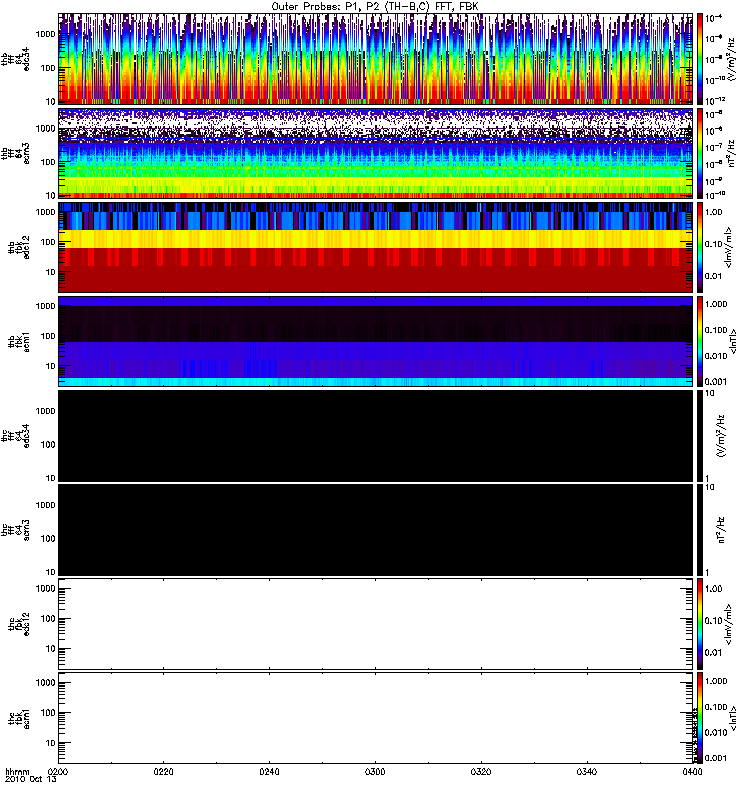Click the <|nT|> unit label beside thb fbk scm1
Viewport: 750px width, 800px height.
(x=734, y=341)
